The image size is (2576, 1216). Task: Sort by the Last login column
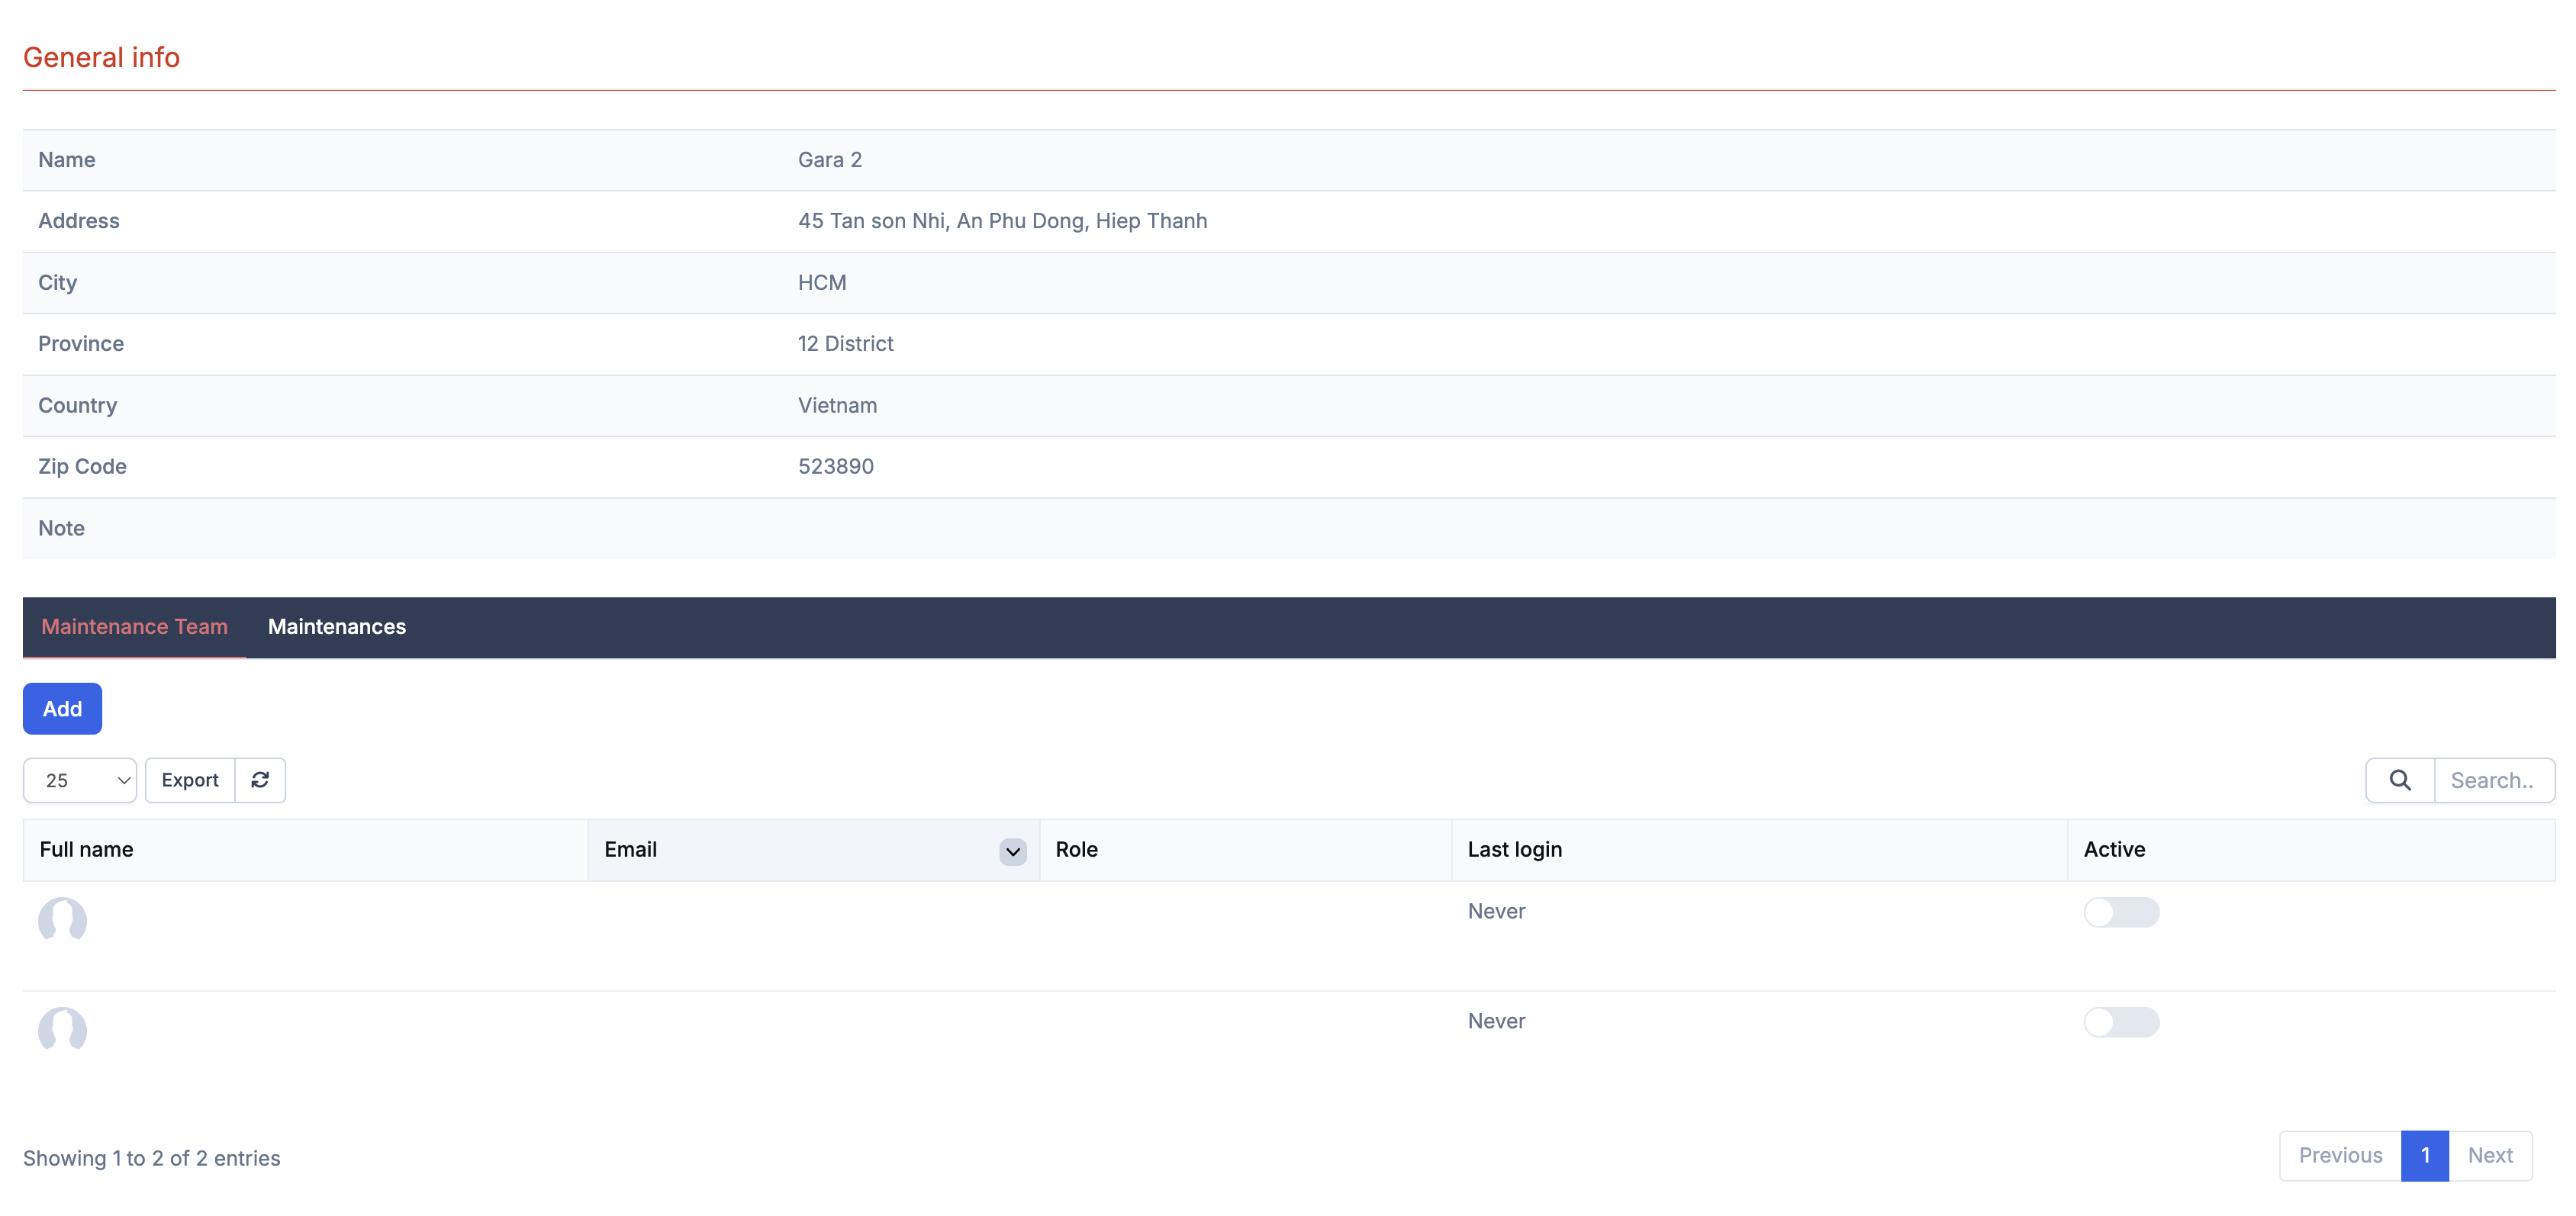tap(1514, 850)
